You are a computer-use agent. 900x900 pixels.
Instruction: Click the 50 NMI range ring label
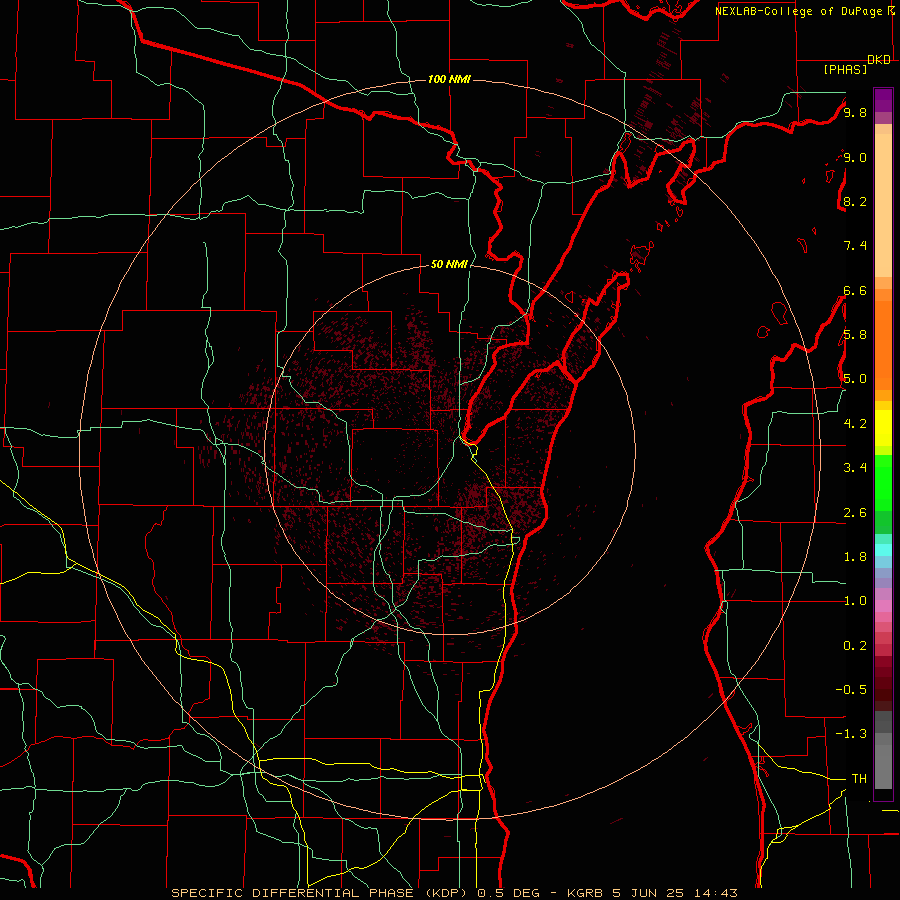[449, 264]
